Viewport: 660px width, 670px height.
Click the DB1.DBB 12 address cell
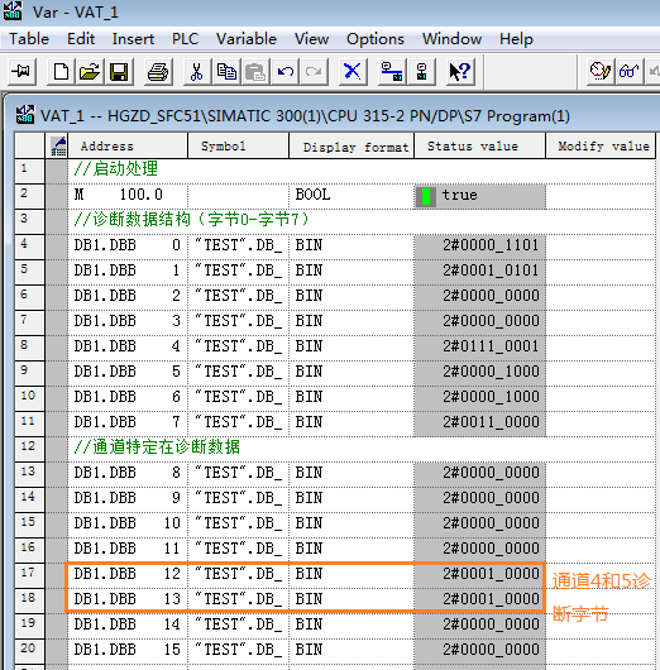click(127, 575)
